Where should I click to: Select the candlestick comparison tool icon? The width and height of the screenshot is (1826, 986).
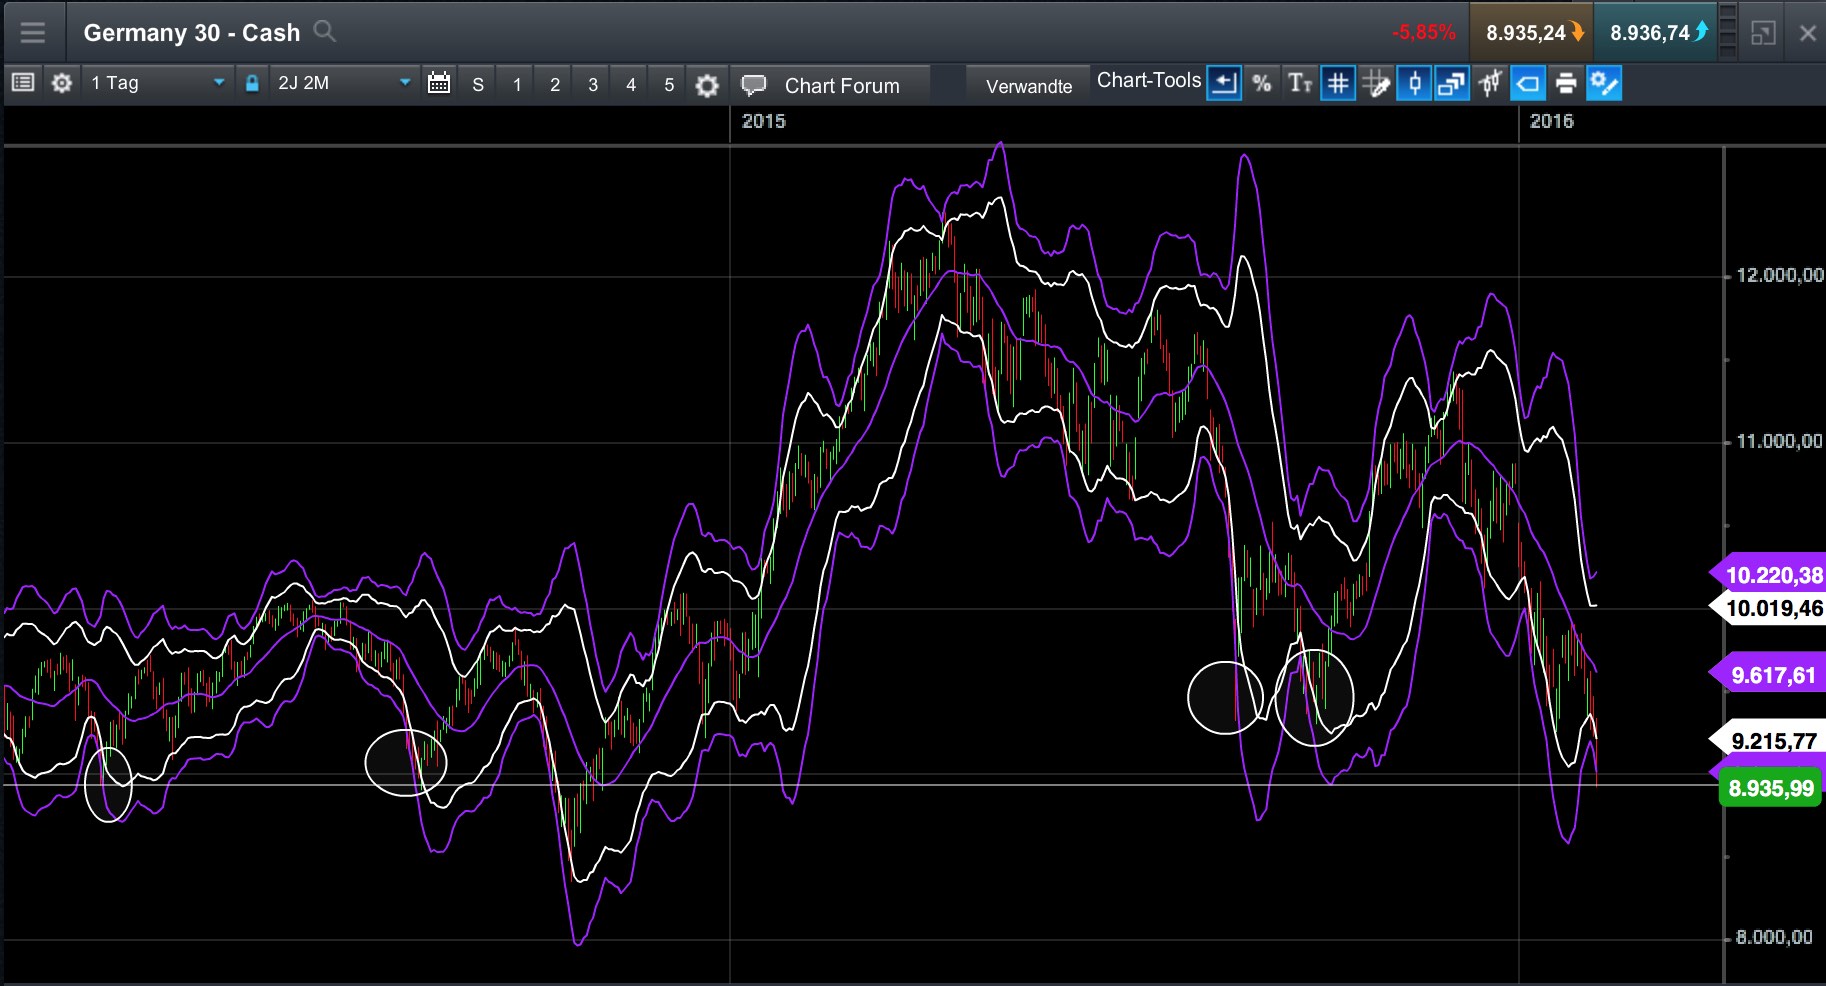coord(1490,84)
